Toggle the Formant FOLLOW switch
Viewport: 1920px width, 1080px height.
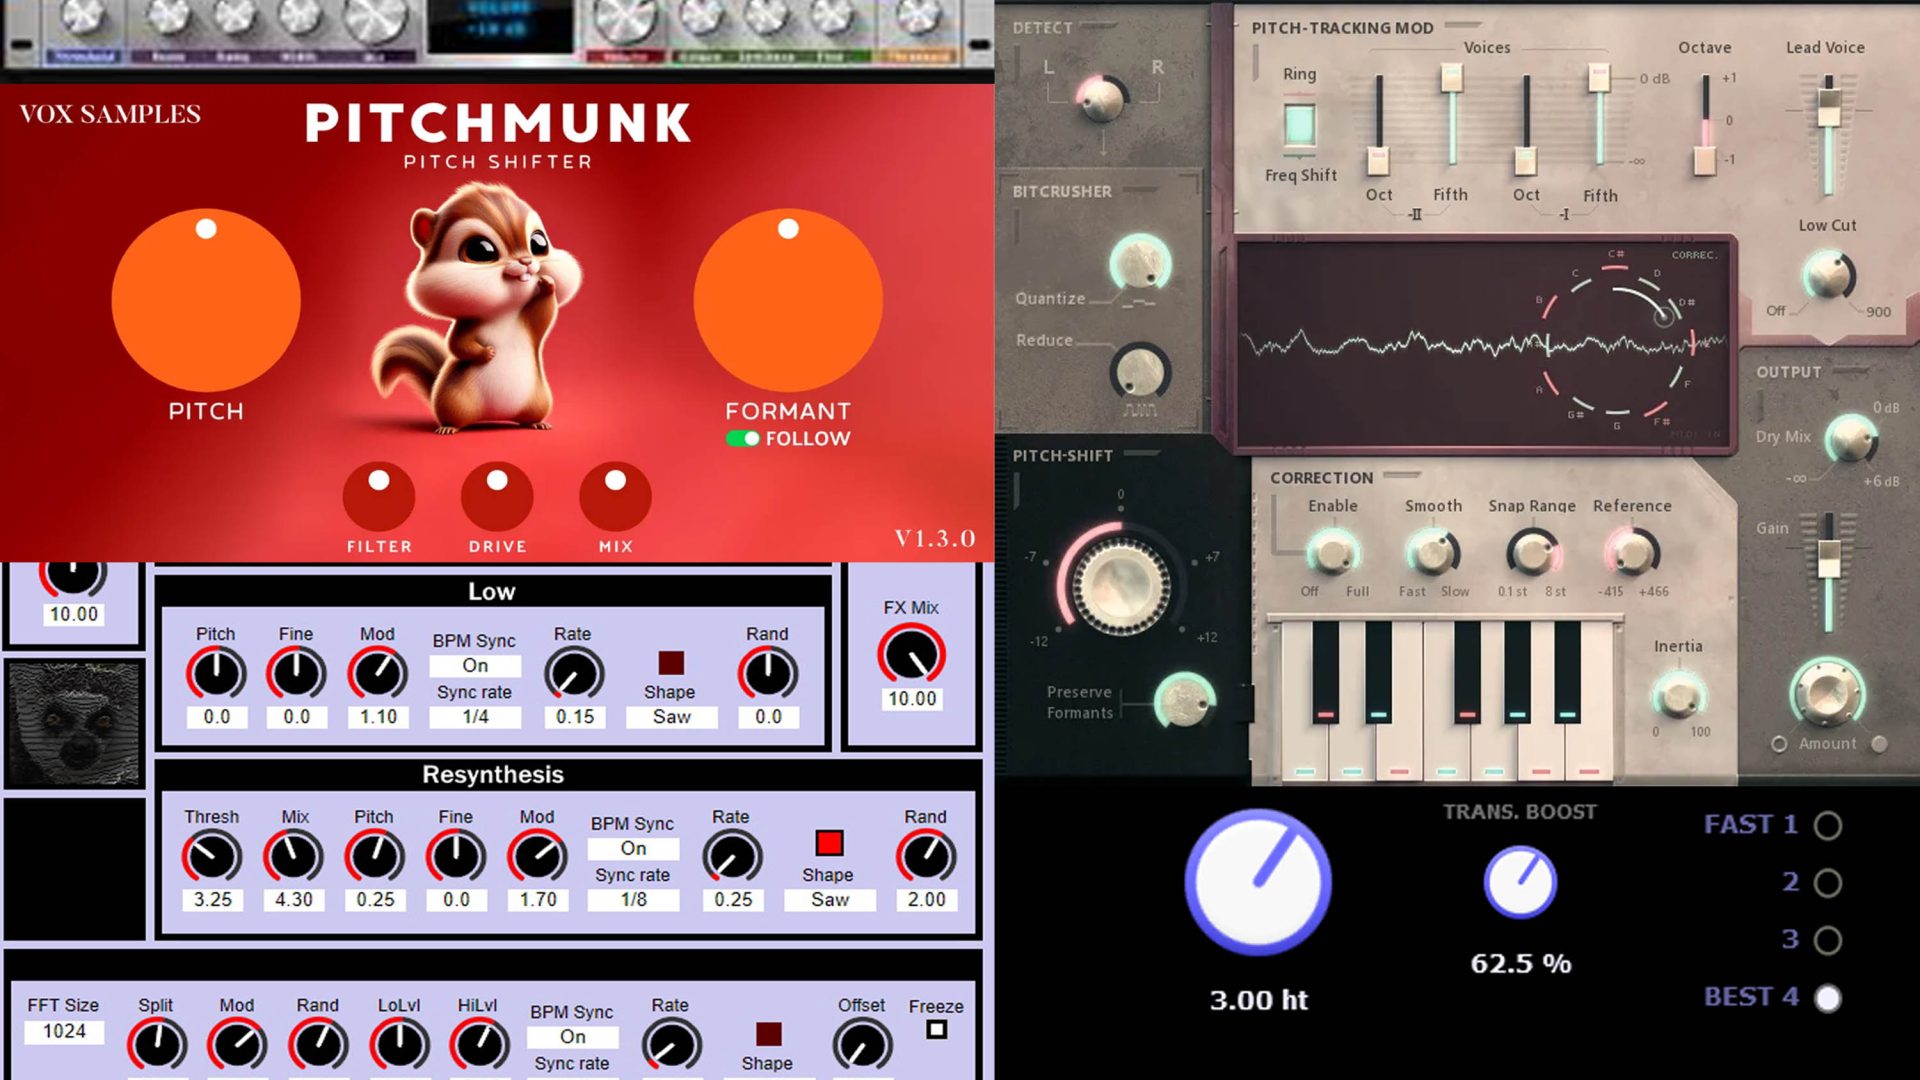[x=743, y=439]
